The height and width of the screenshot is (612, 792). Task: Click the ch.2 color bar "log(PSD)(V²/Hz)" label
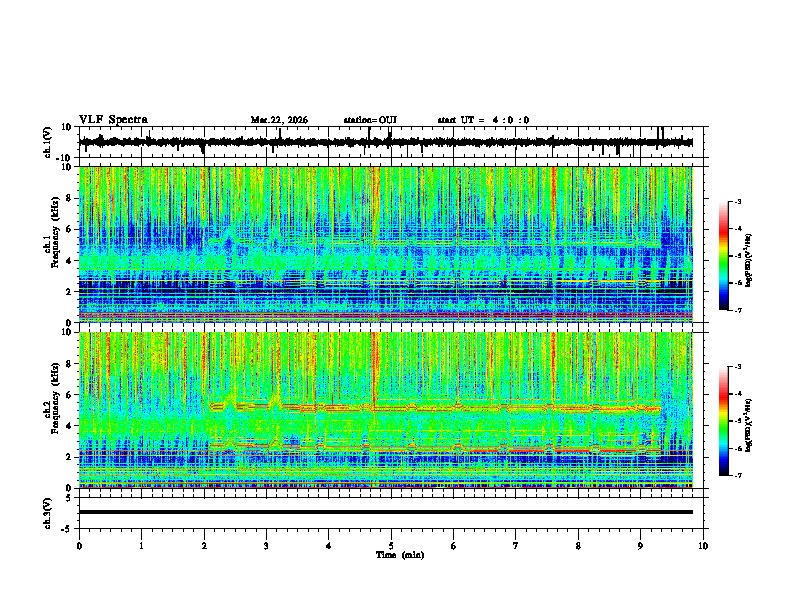click(x=749, y=425)
